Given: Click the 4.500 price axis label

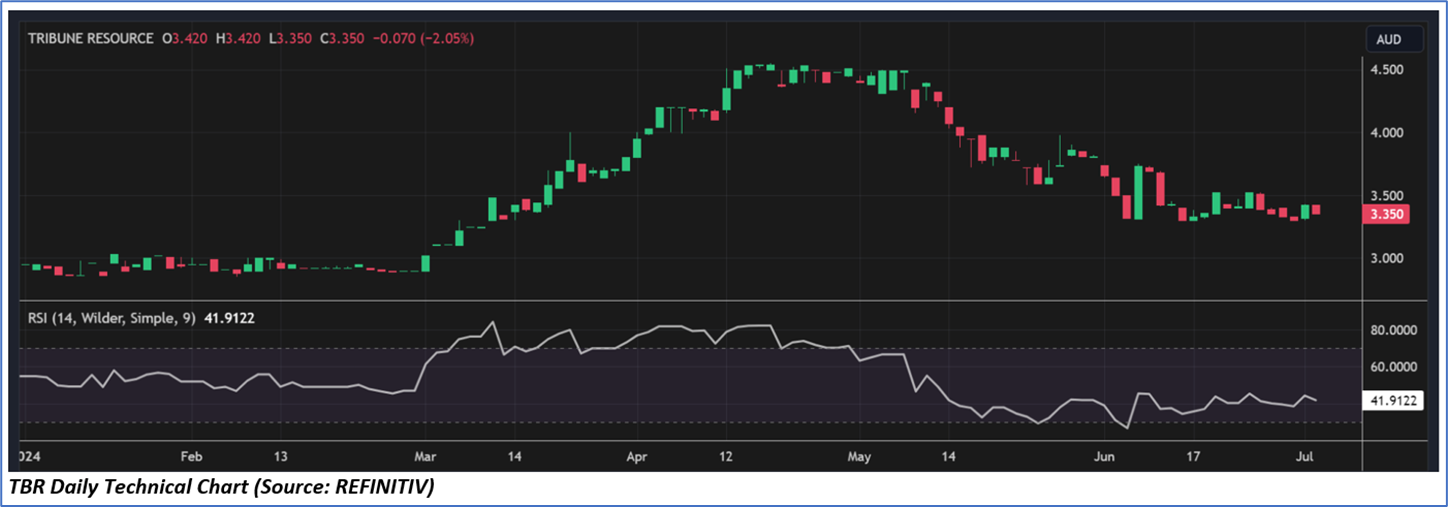Looking at the screenshot, I should (1386, 70).
